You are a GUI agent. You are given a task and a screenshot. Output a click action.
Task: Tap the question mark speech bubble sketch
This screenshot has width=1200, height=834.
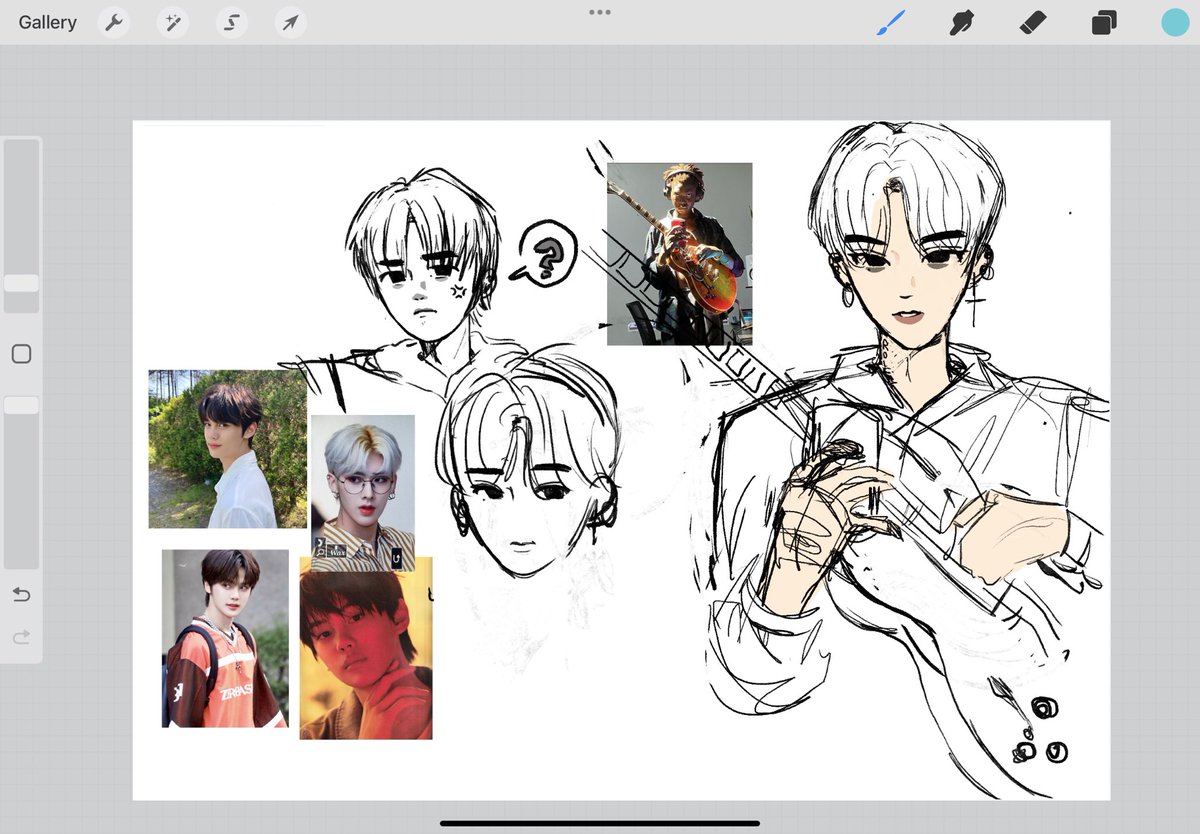pos(545,255)
